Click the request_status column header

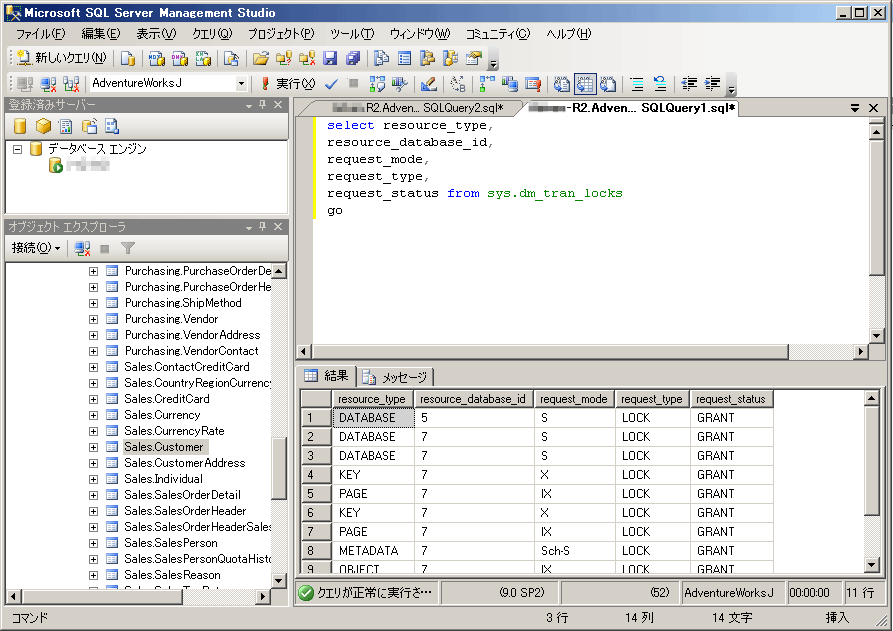(731, 399)
